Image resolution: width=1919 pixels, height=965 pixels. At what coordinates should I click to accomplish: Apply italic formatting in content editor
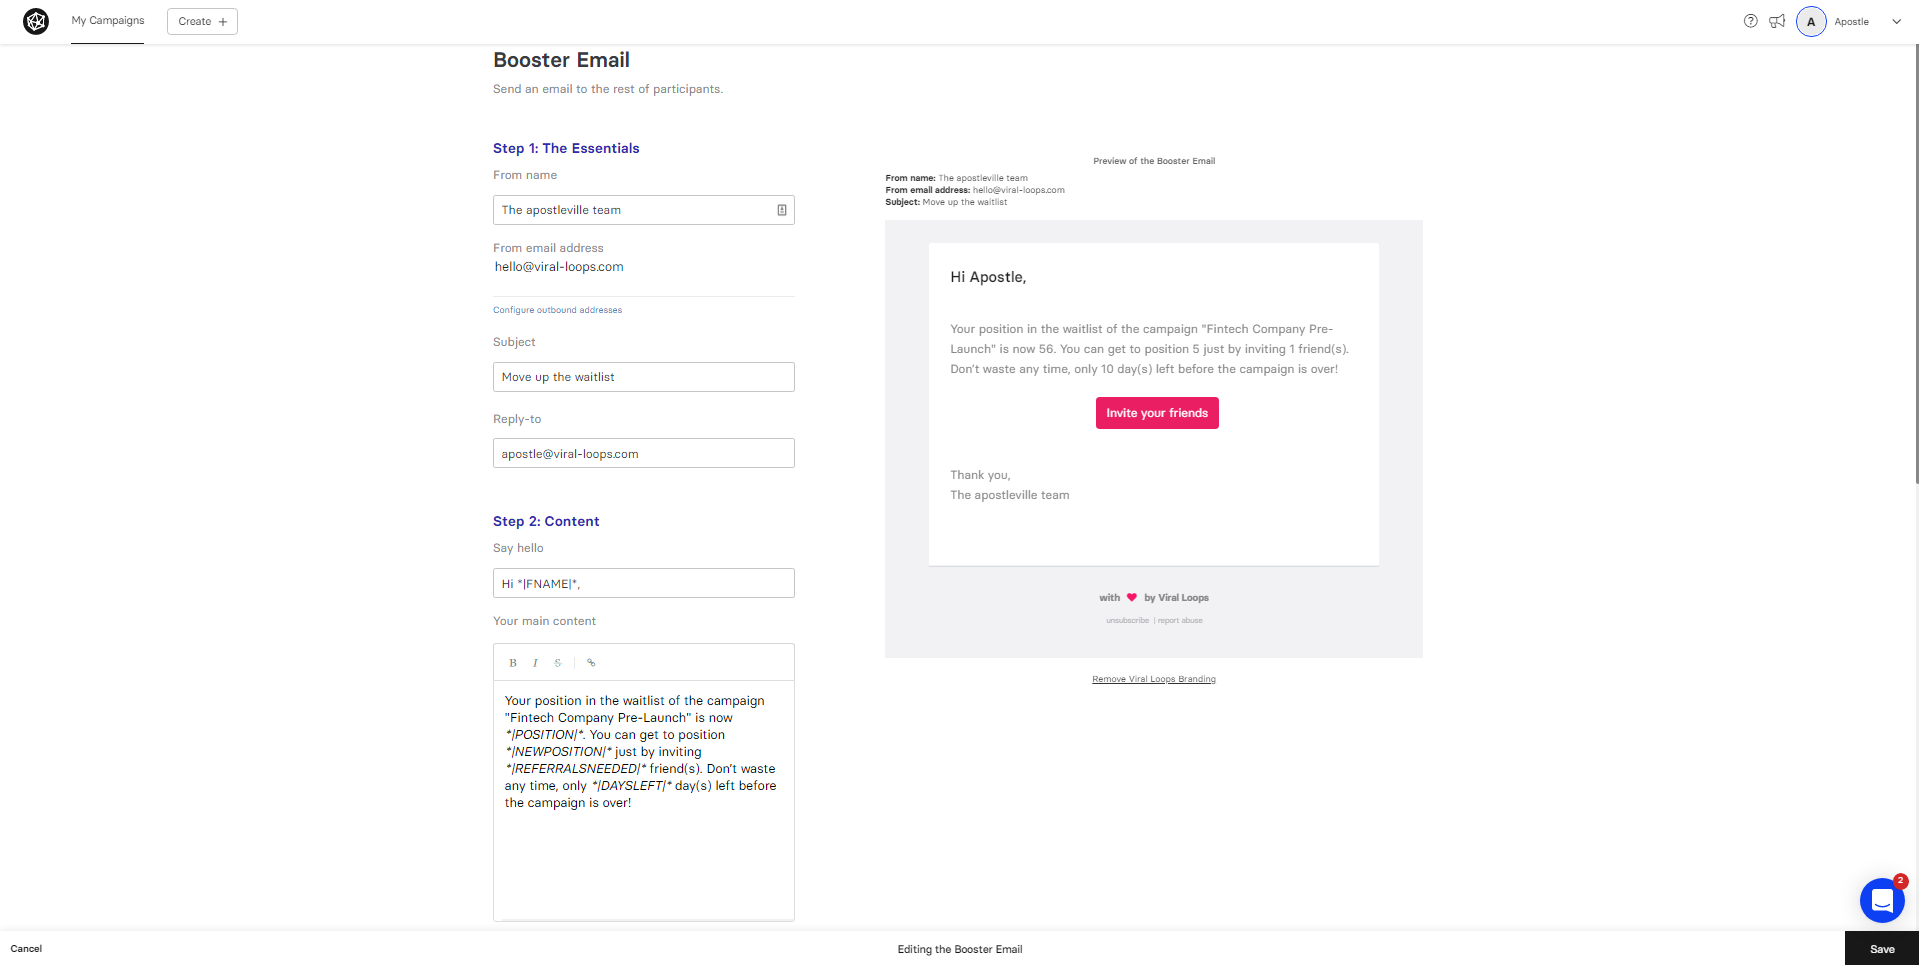click(x=535, y=663)
